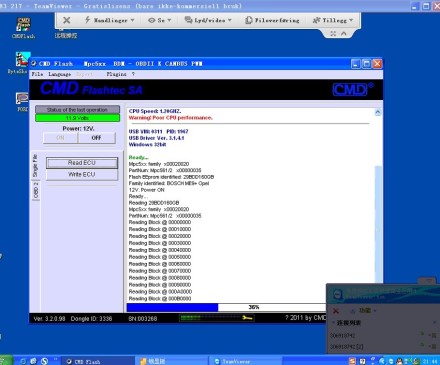Open TeamViewer taskbar button
Screen dimensions: 440x365
245,361
